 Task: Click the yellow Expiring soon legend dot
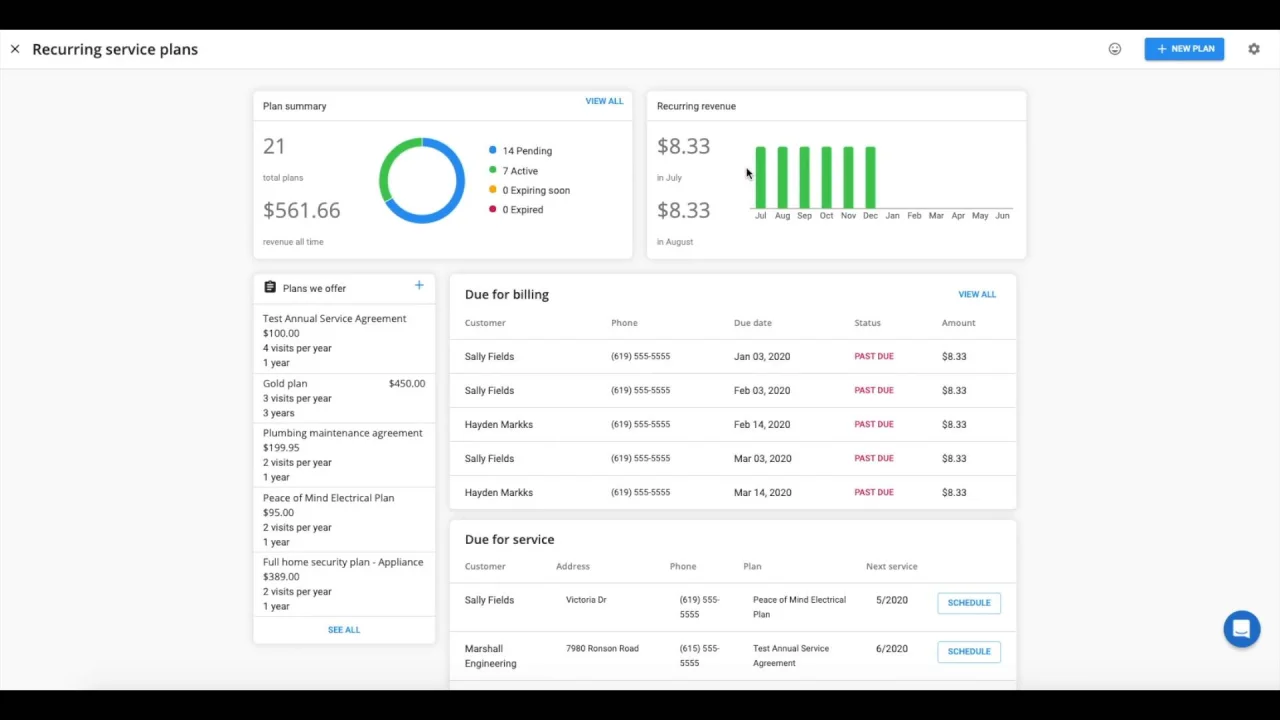(493, 189)
